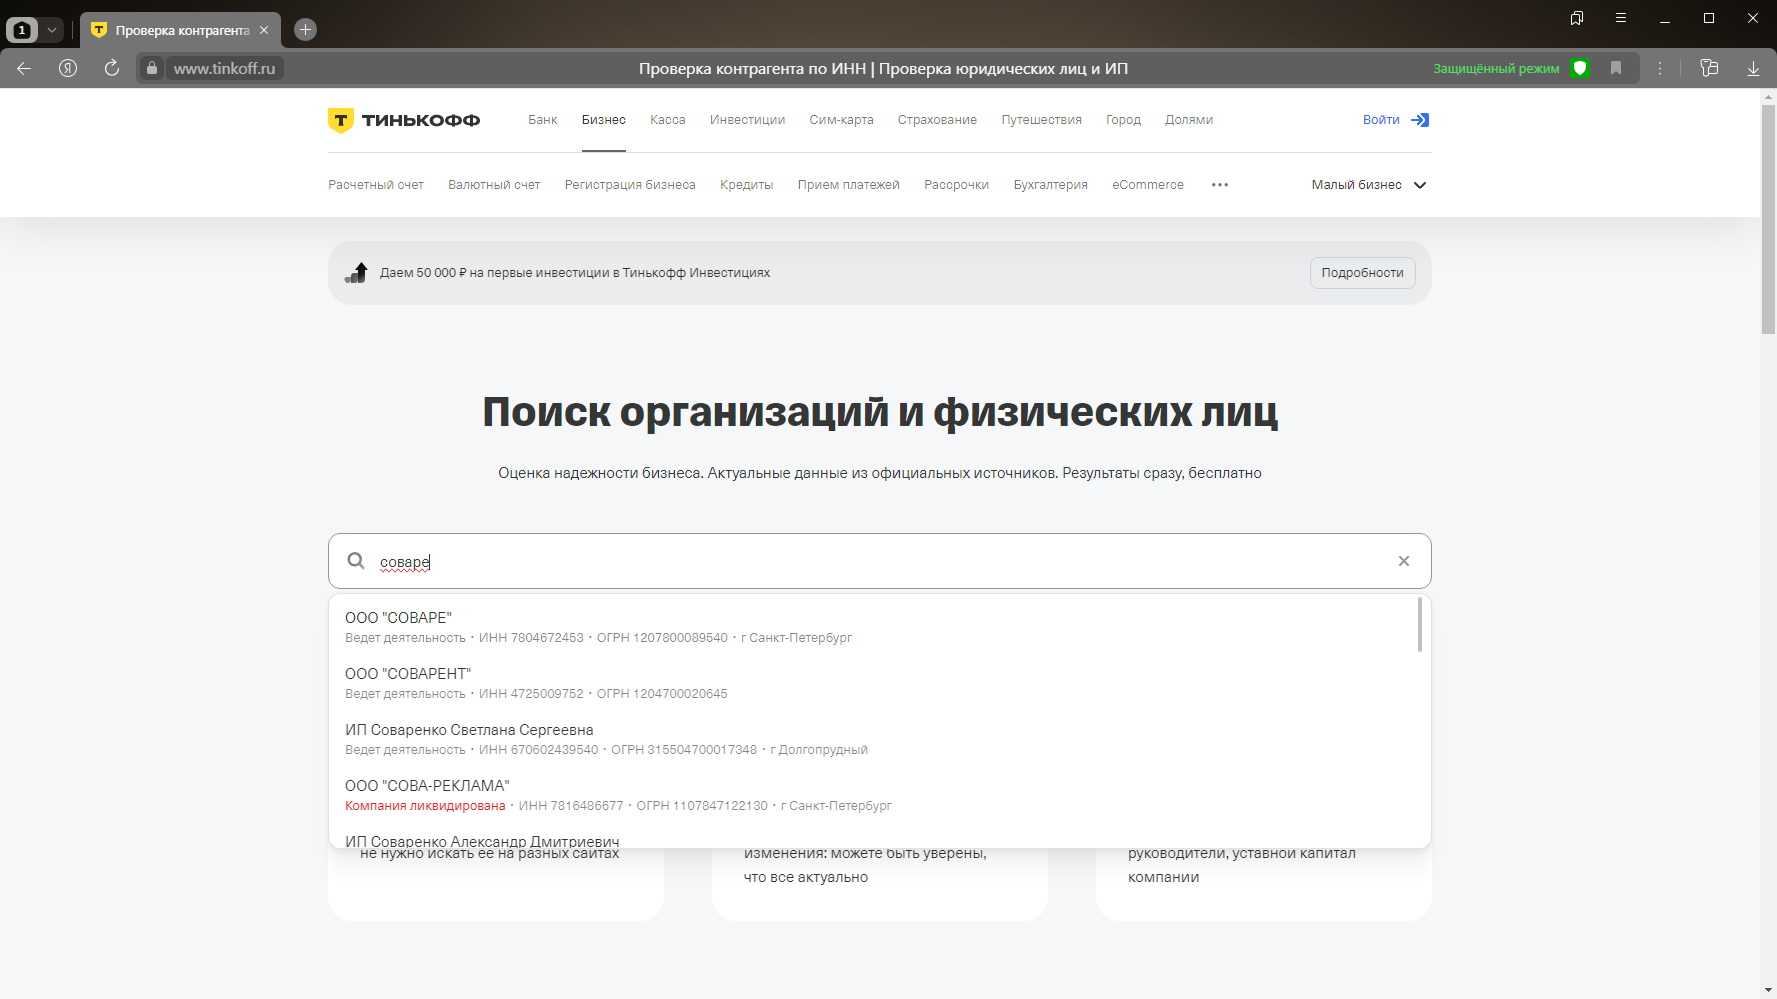Open the browser hamburger menu in the title bar

click(x=1621, y=18)
